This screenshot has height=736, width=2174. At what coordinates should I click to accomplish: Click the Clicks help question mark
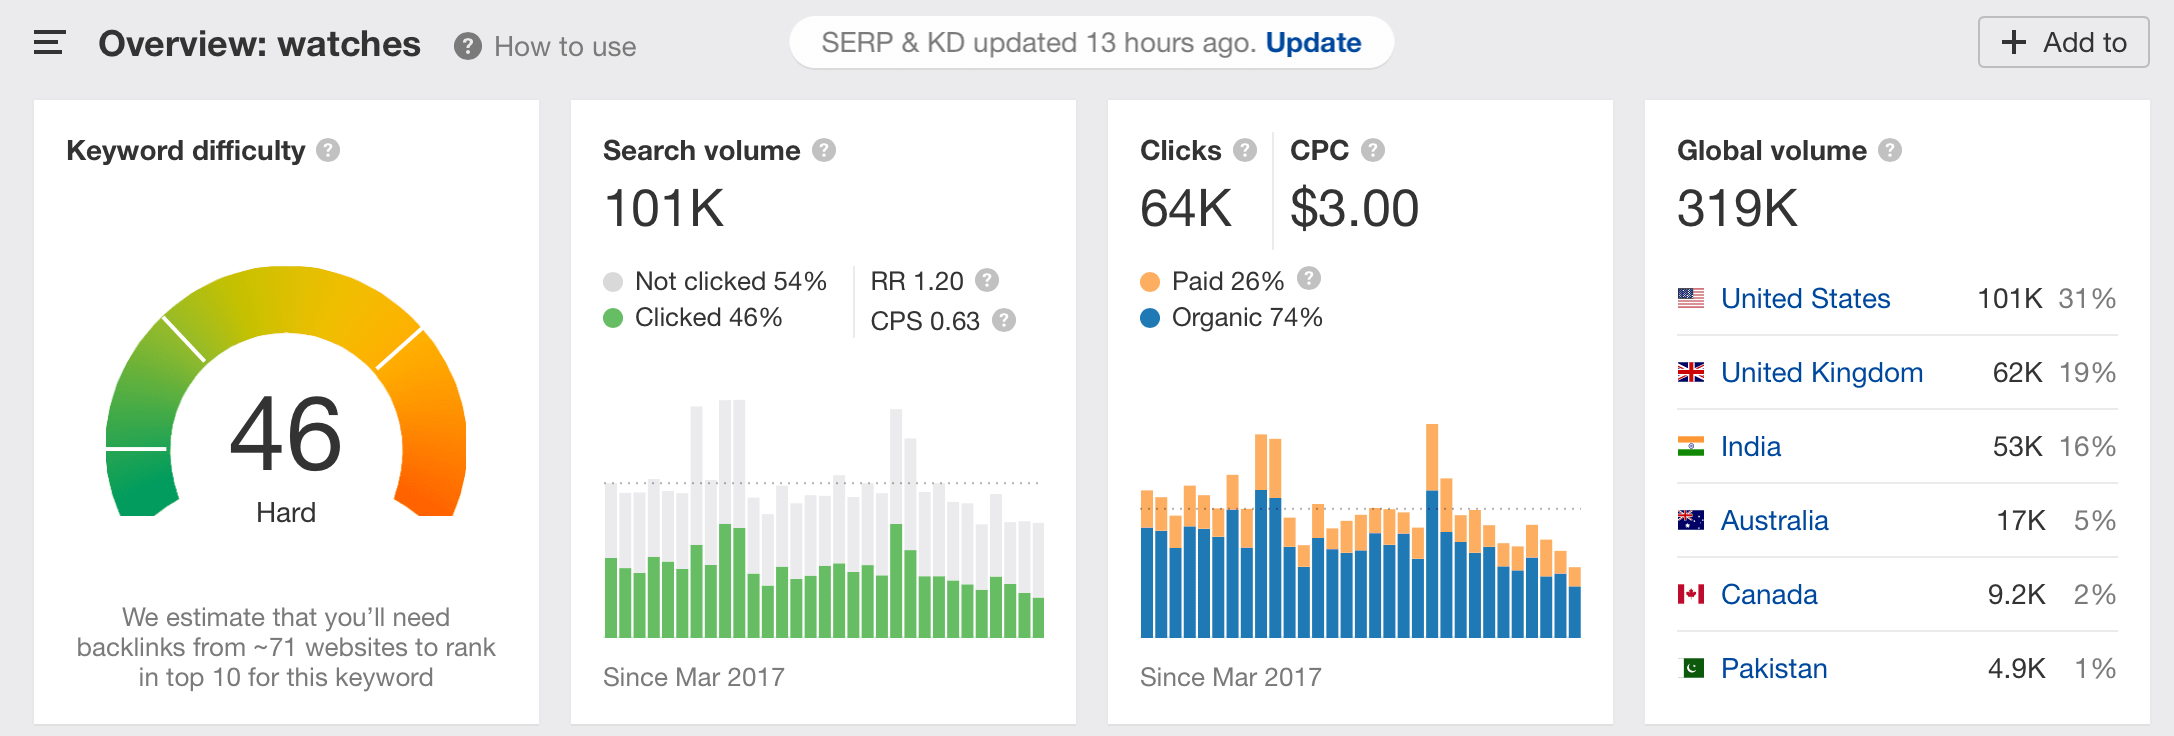(1244, 150)
